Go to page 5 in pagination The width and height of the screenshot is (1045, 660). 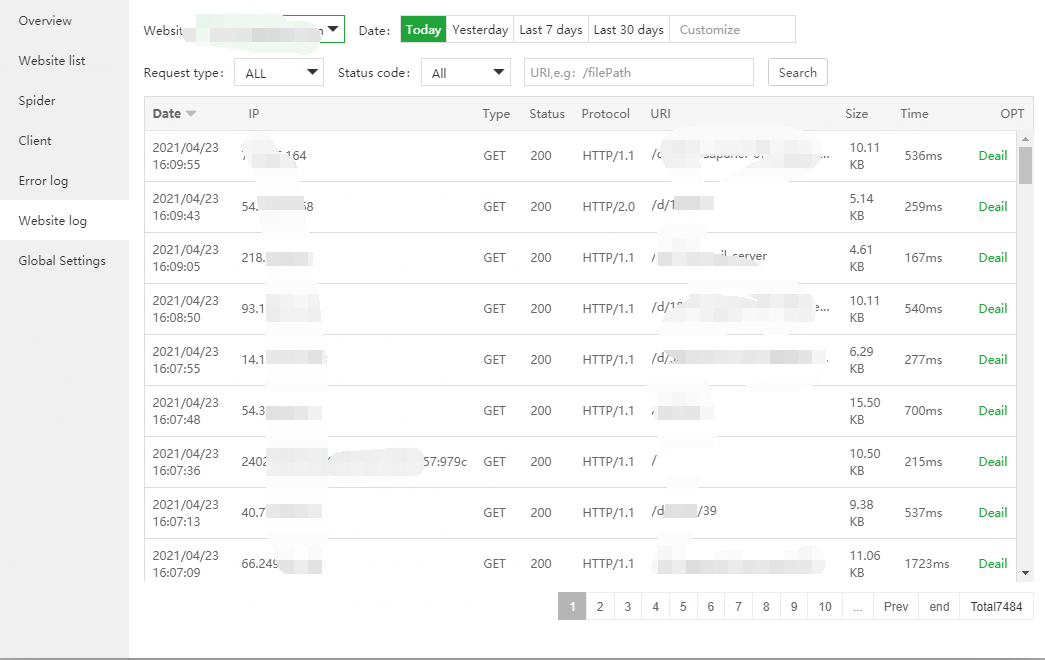(683, 607)
